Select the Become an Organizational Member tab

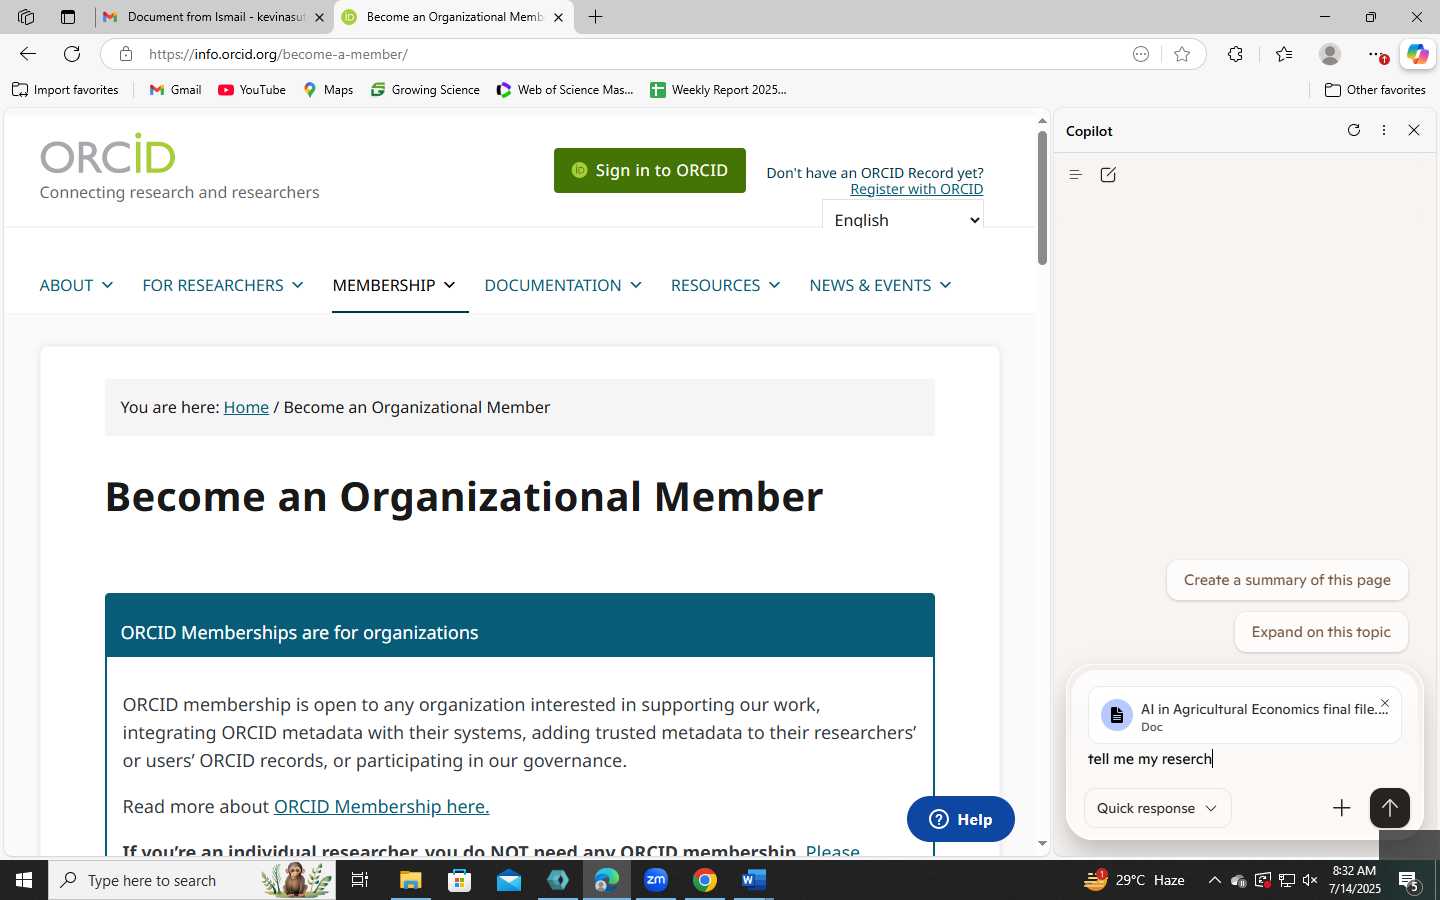coord(454,17)
